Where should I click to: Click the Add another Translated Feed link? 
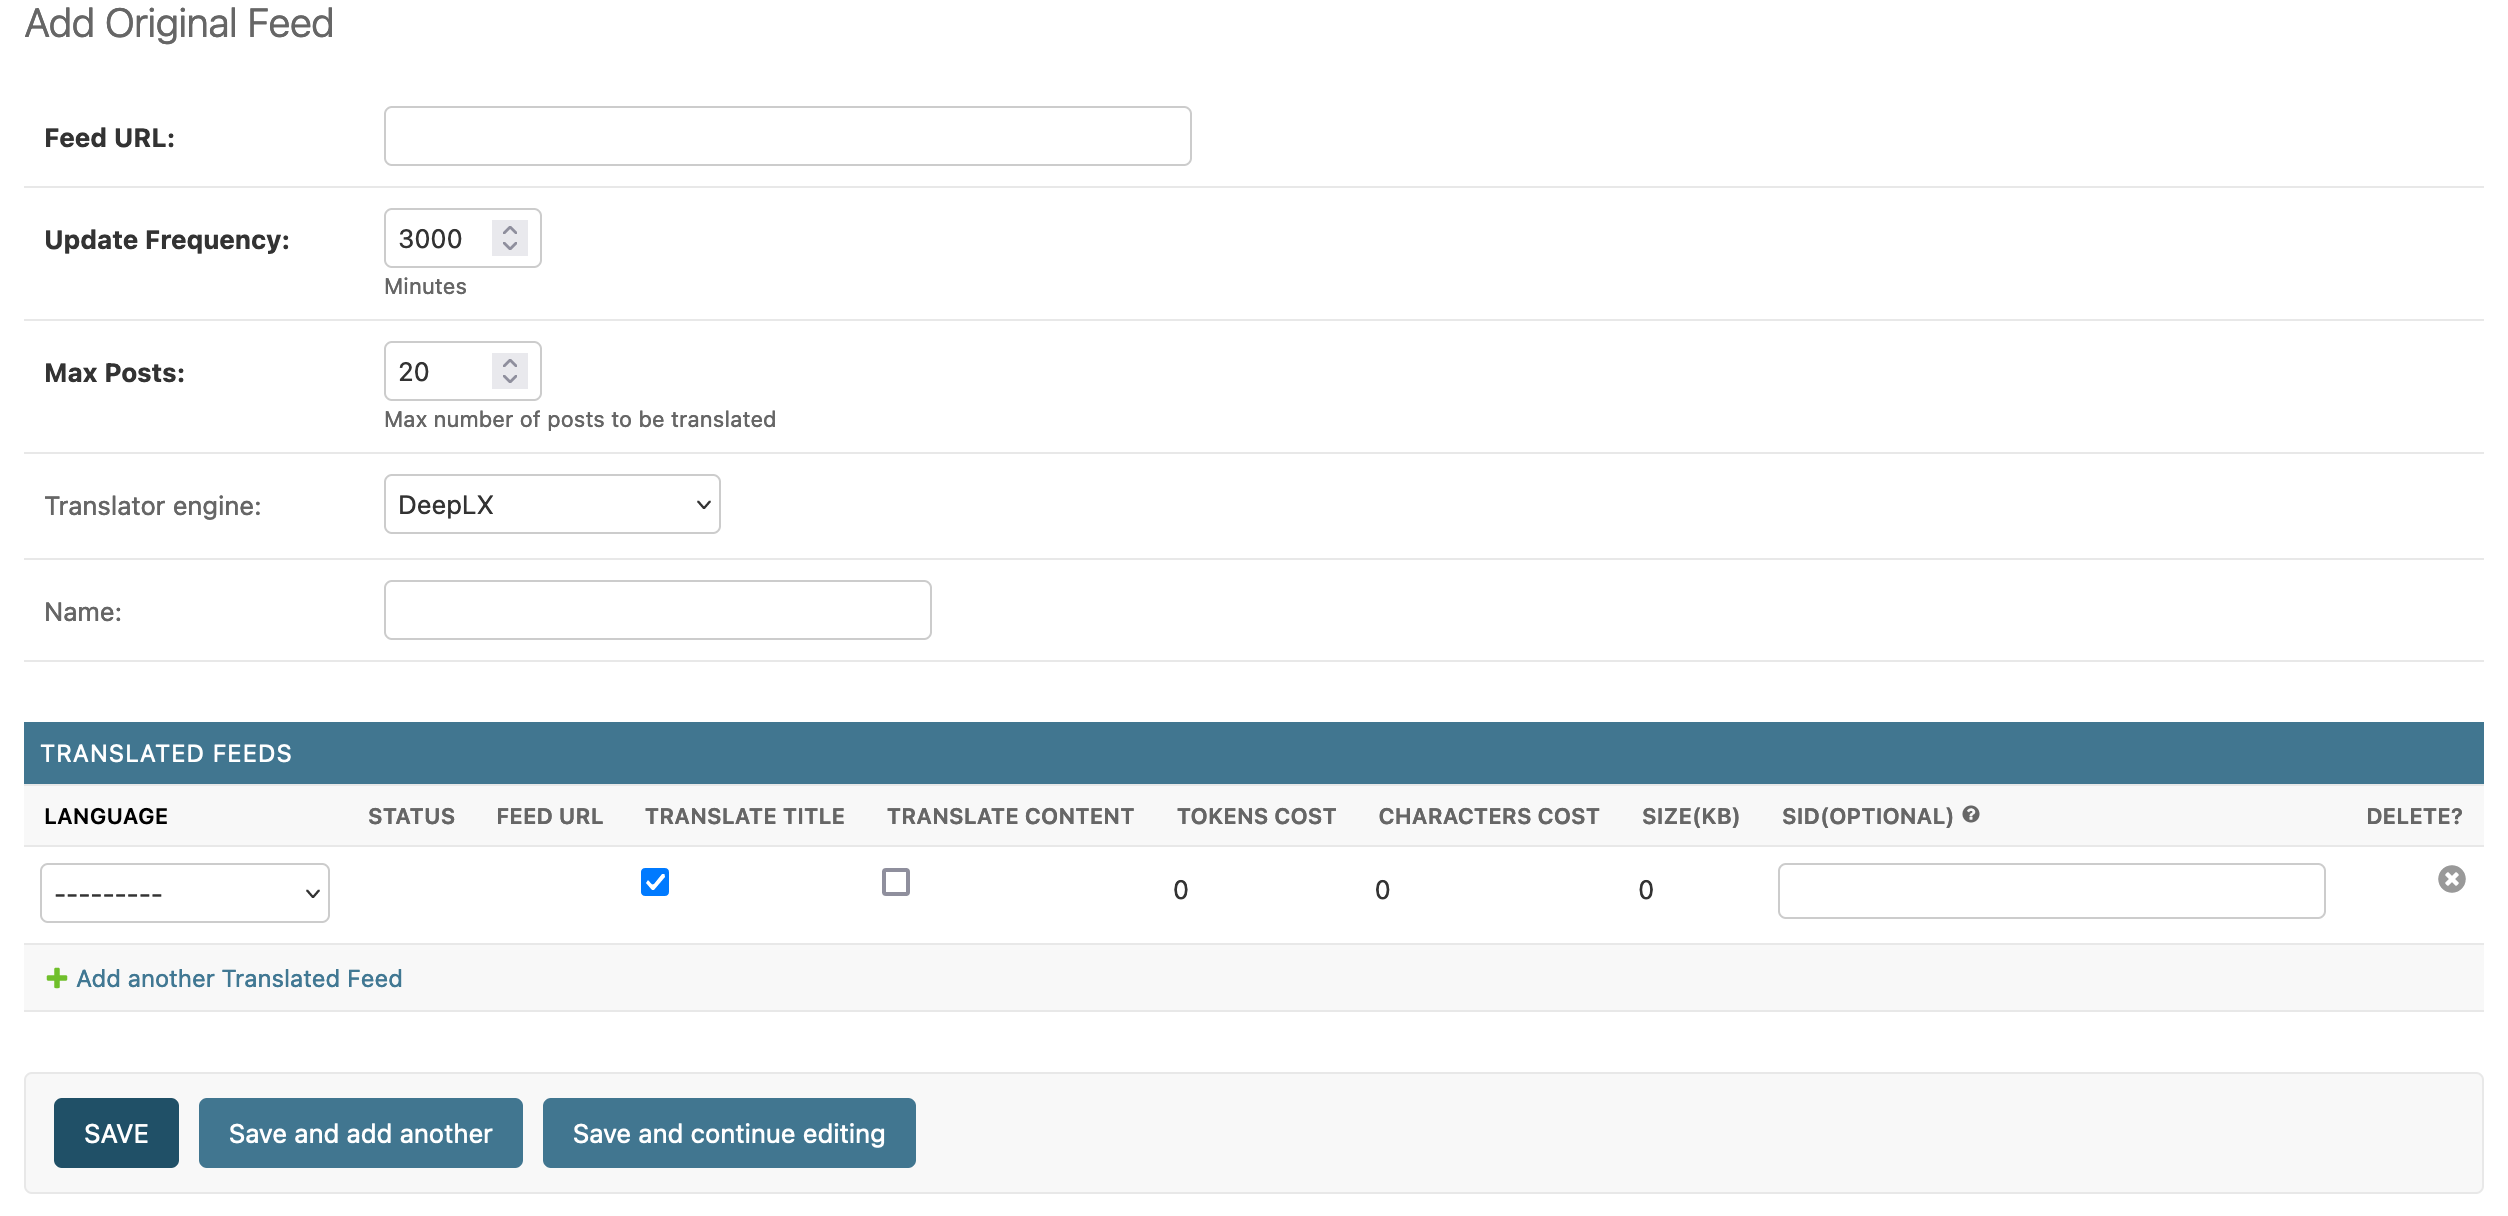(x=239, y=978)
